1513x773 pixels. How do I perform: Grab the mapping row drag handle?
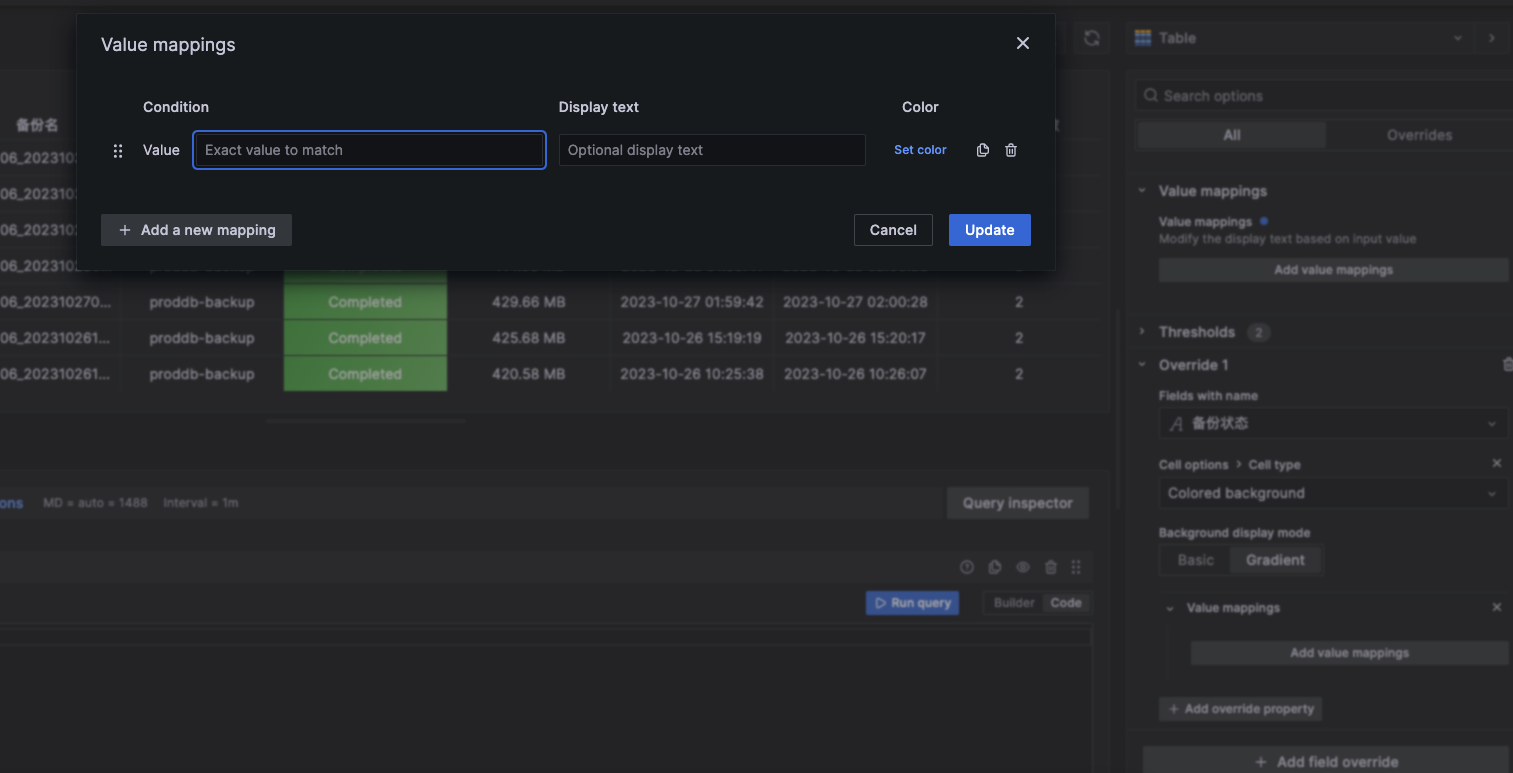click(x=118, y=150)
